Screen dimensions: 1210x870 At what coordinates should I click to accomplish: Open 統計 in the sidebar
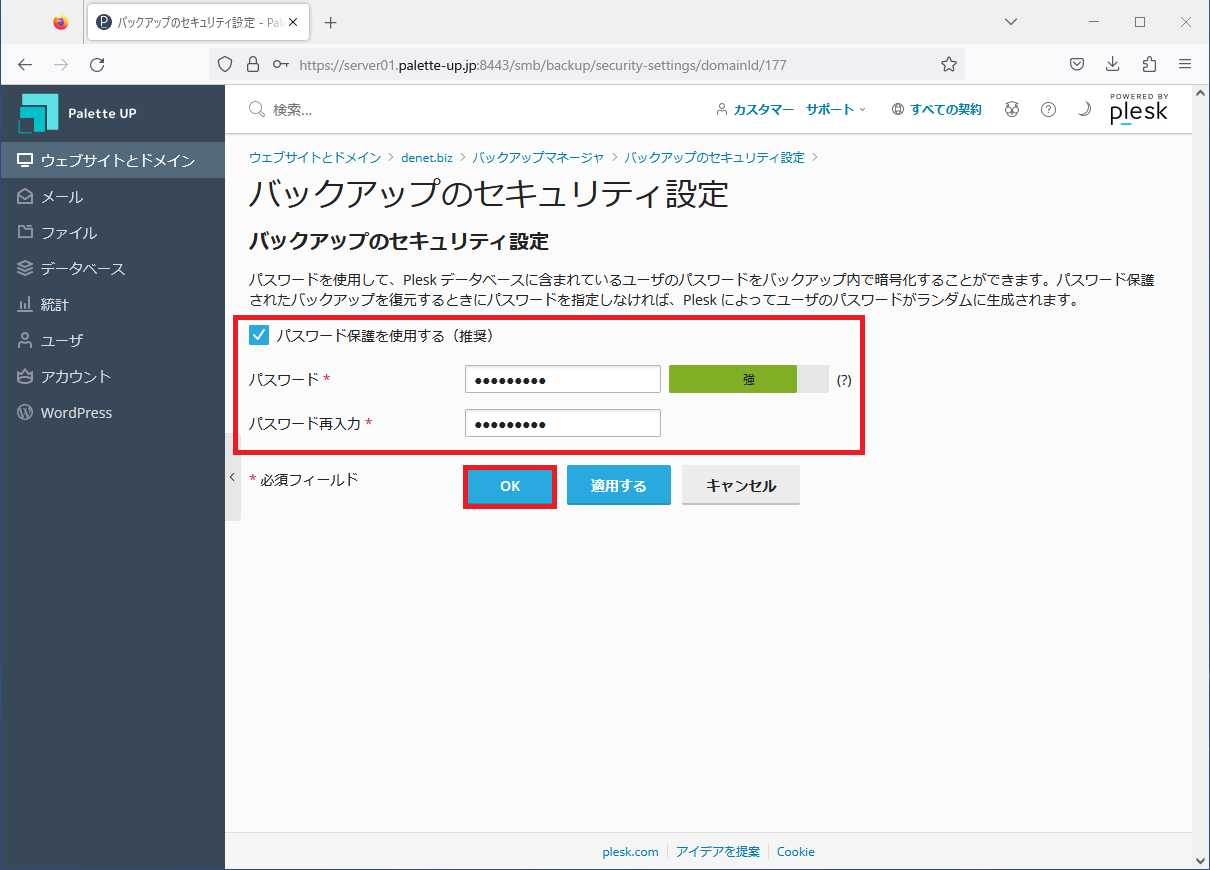click(112, 305)
